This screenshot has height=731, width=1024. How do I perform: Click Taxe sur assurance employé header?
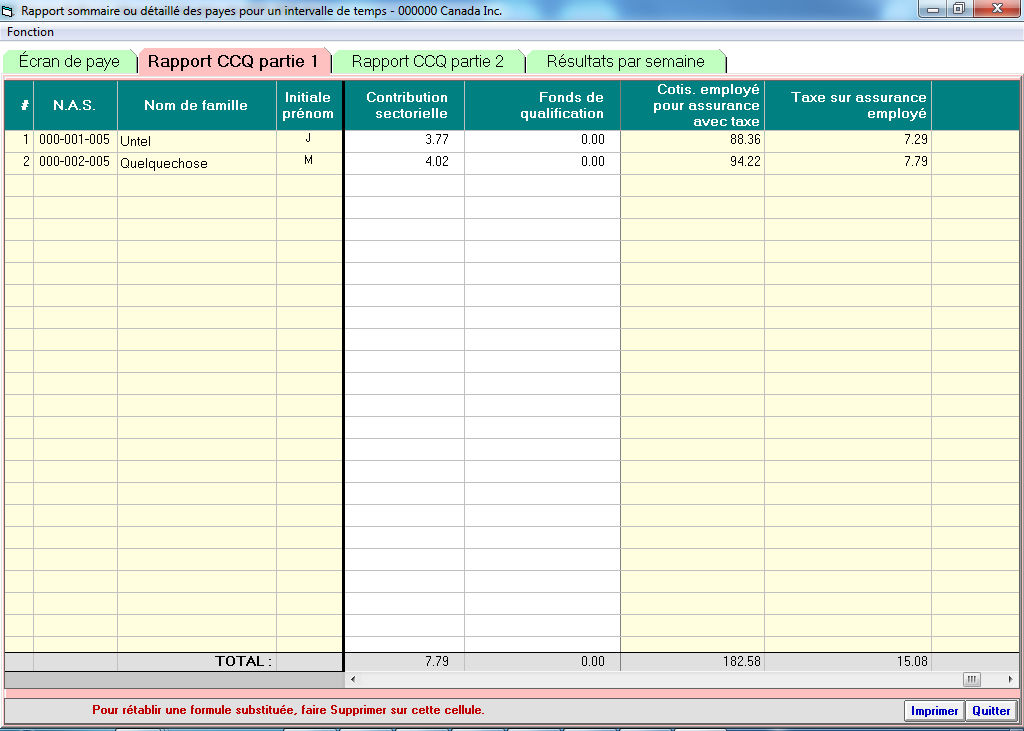[x=848, y=105]
